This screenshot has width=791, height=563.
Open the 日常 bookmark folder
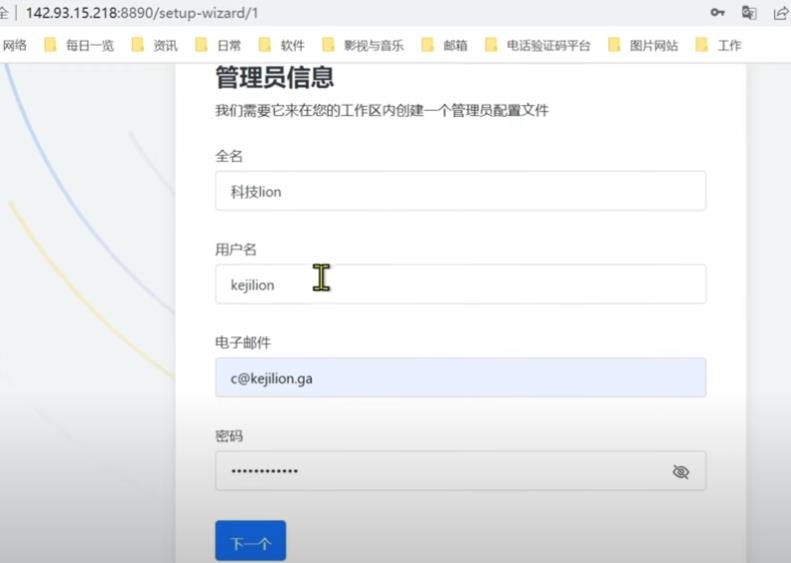tap(218, 45)
